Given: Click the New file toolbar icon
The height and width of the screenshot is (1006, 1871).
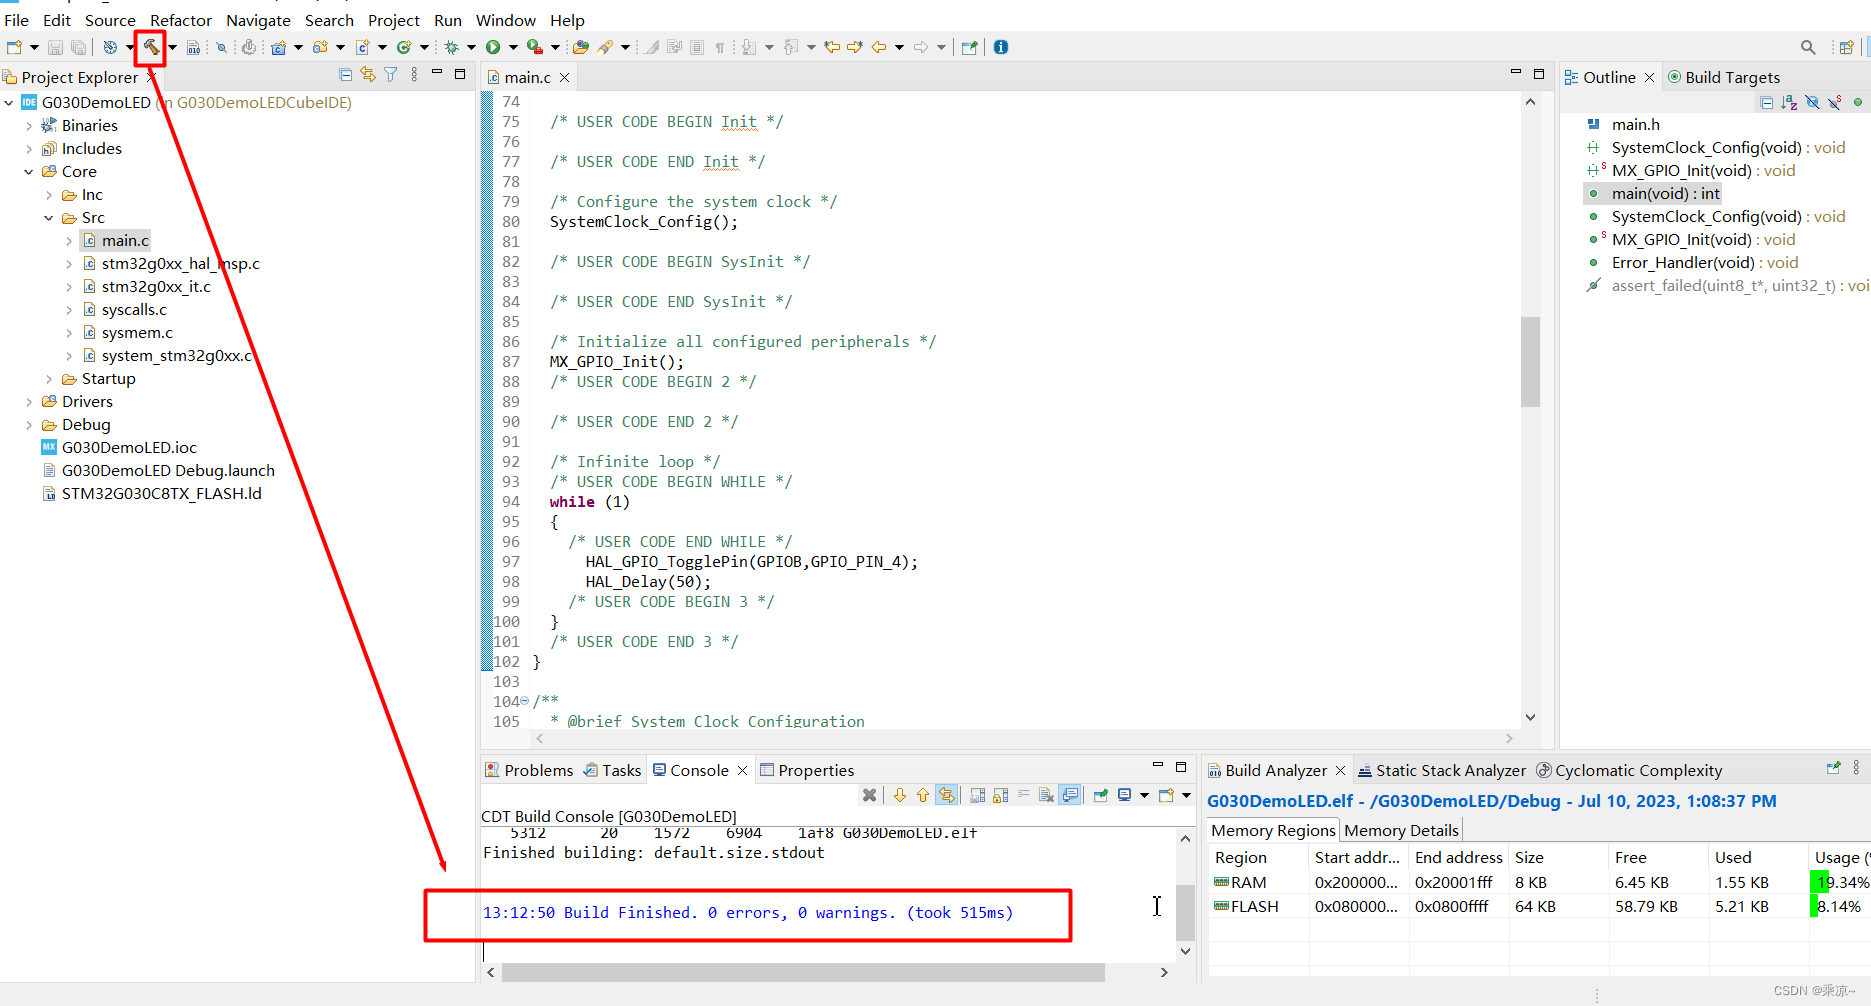Looking at the screenshot, I should pos(14,47).
